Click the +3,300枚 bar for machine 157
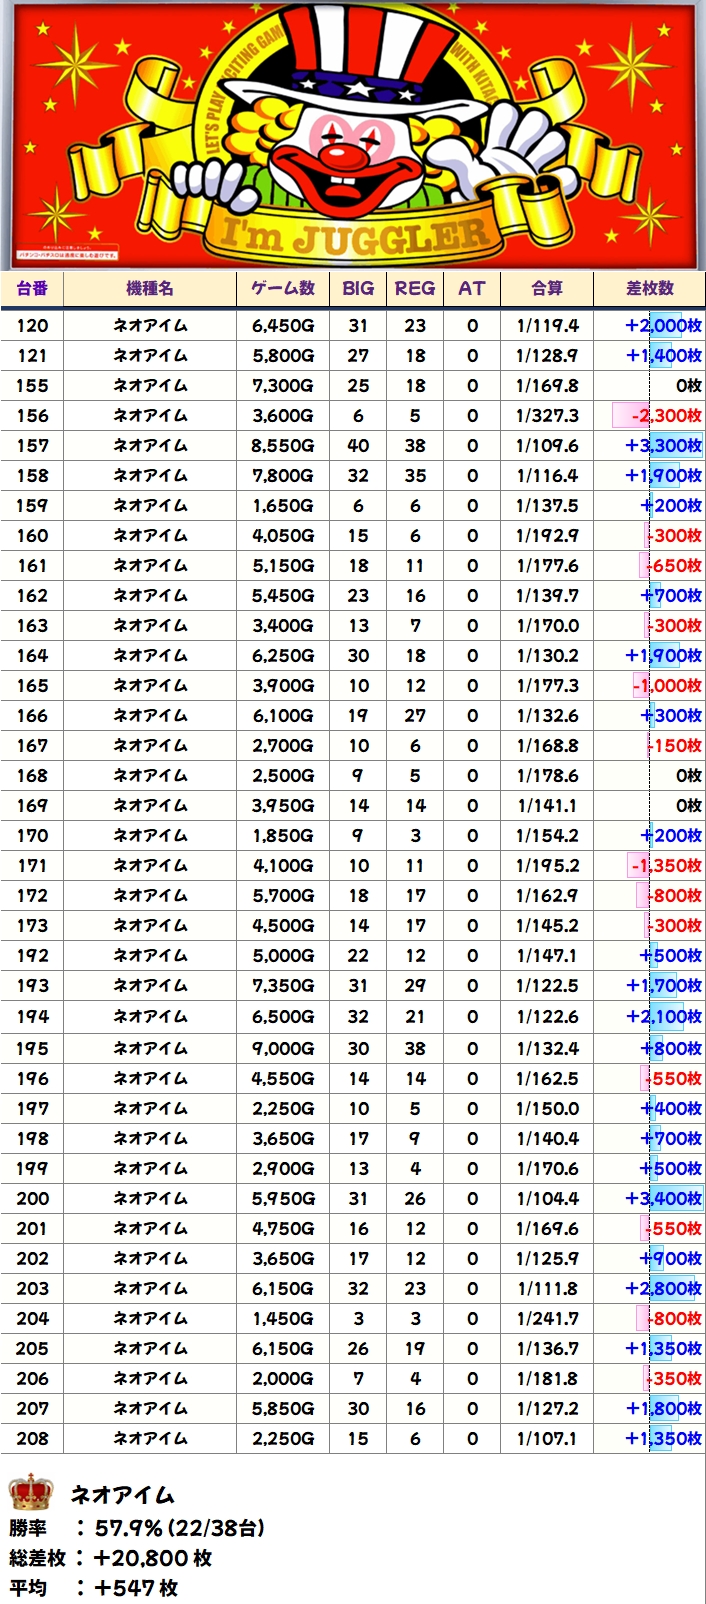 [x=663, y=446]
